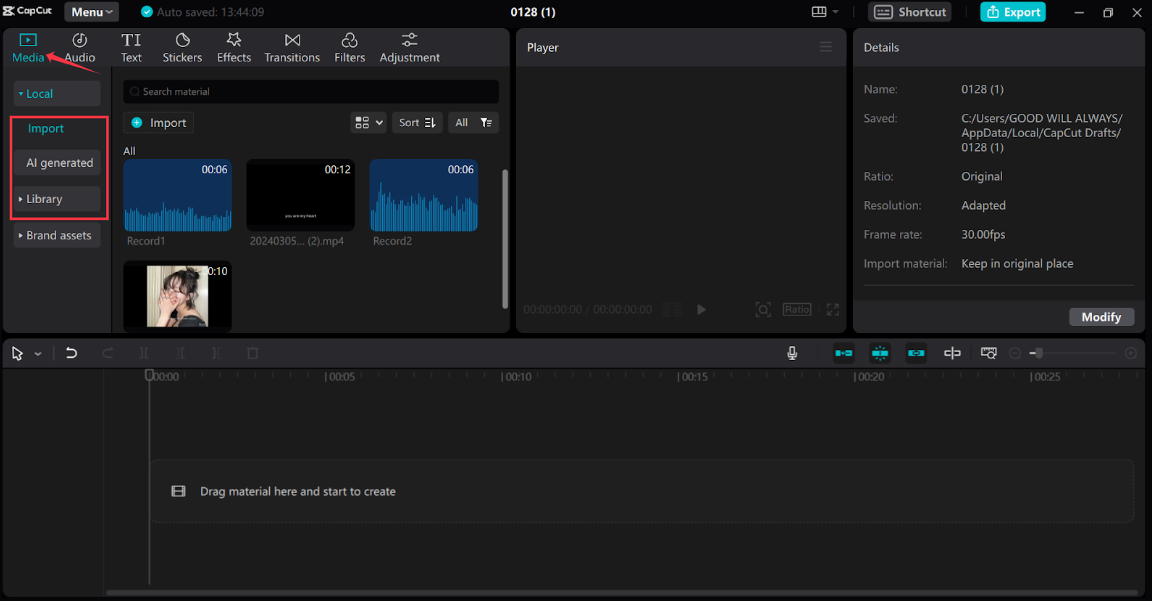Open the cursor tool mode dropdown
The height and width of the screenshot is (601, 1152).
pos(38,354)
